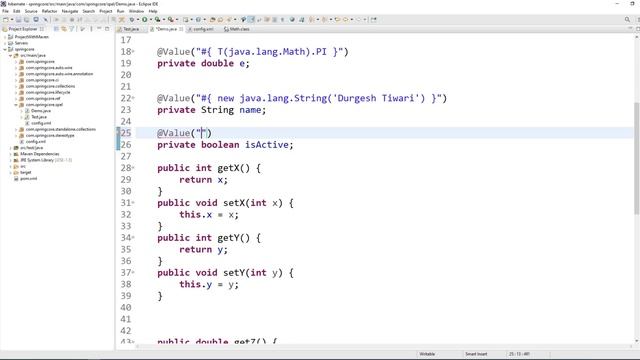
Task: Click the Project Explorer filter icon
Action: (x=72, y=29)
